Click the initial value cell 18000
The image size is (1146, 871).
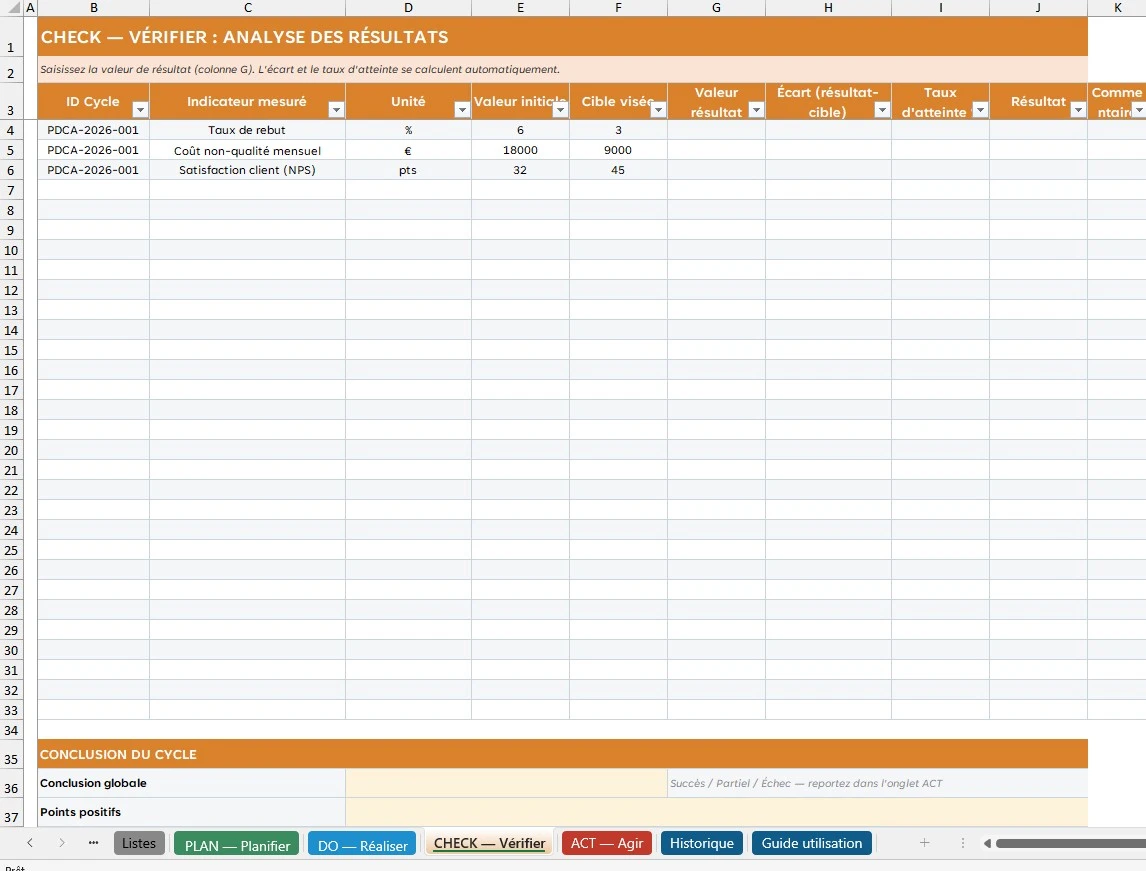tap(520, 151)
